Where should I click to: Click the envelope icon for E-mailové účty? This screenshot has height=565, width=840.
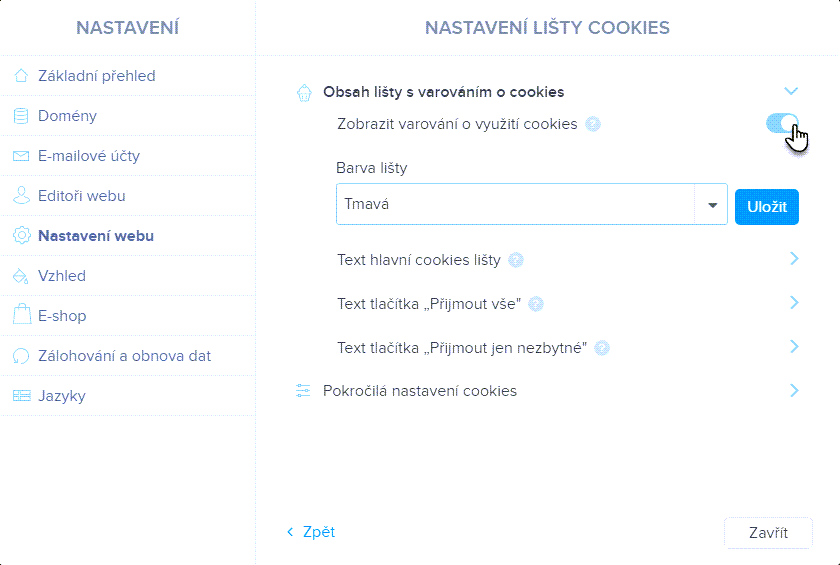tap(21, 156)
